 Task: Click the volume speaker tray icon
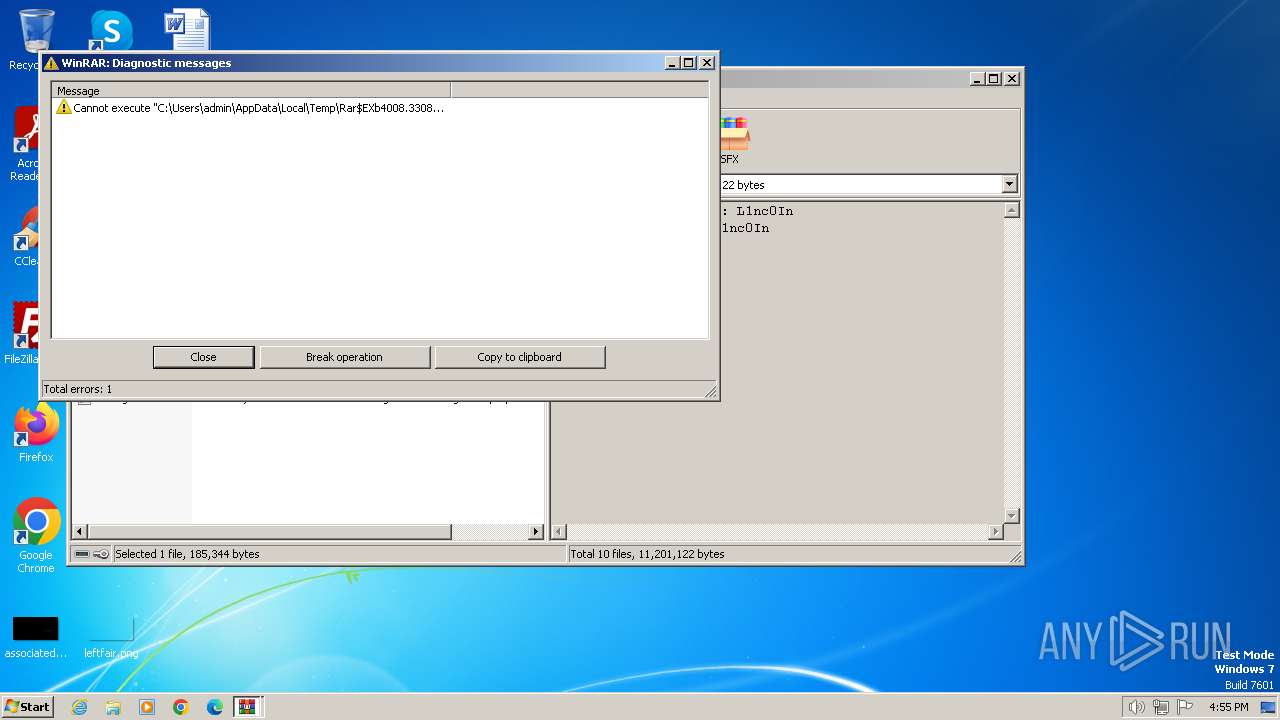[x=1136, y=707]
